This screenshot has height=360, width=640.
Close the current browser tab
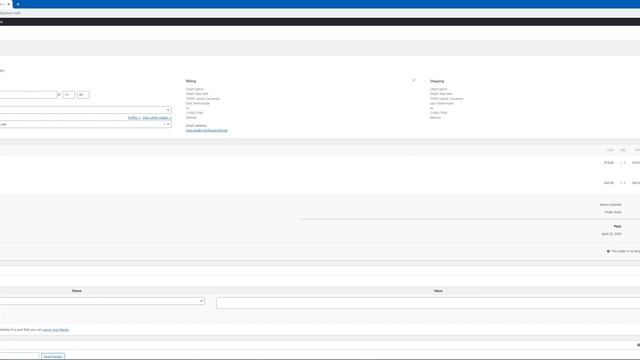tap(9, 4)
